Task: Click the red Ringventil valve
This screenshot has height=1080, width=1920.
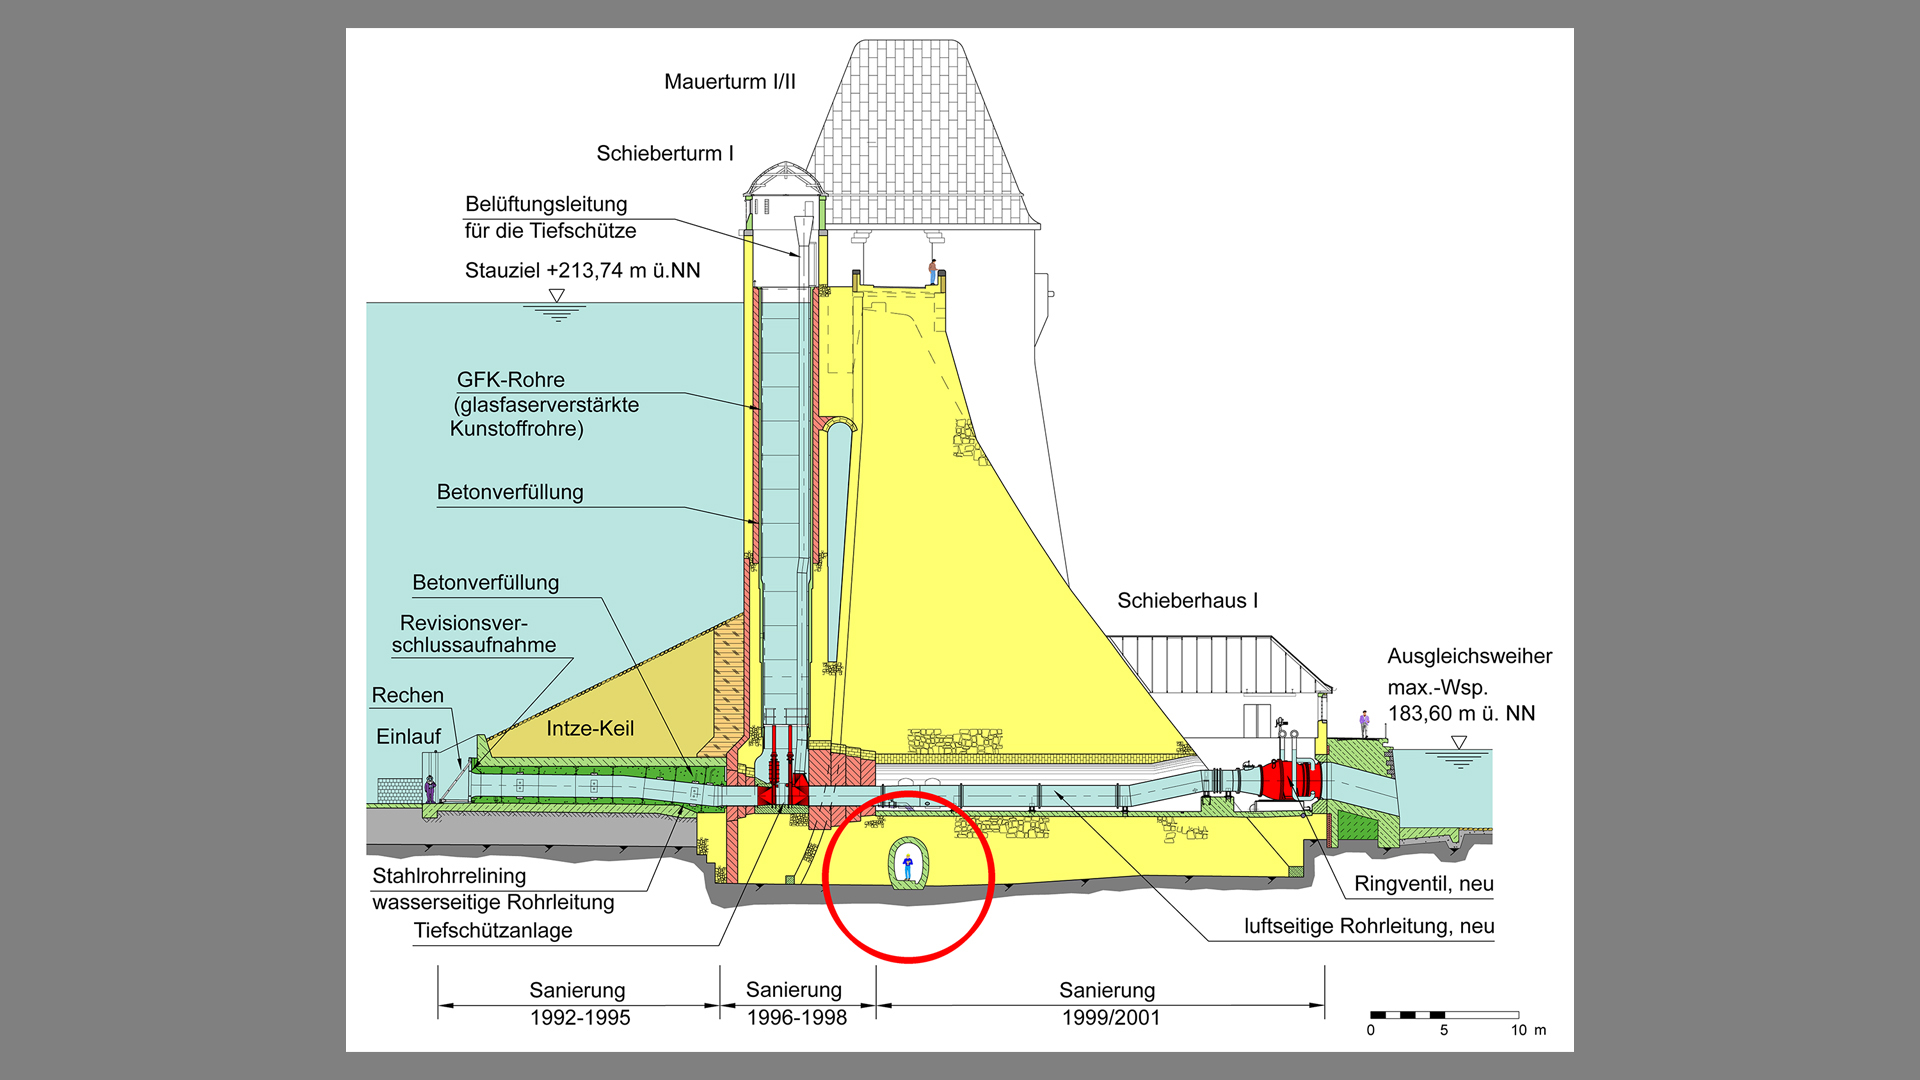Action: pyautogui.click(x=1287, y=780)
